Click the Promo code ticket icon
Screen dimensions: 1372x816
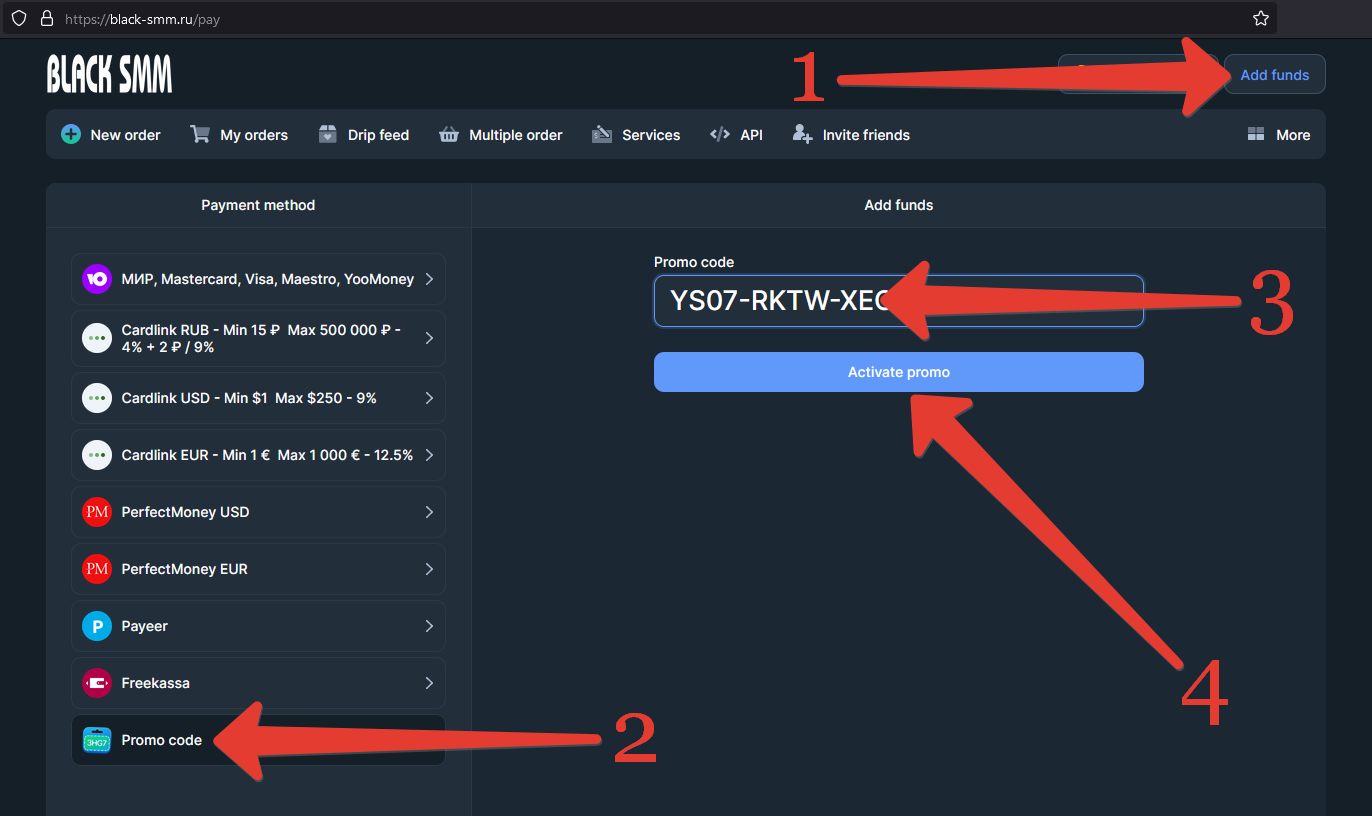[97, 740]
